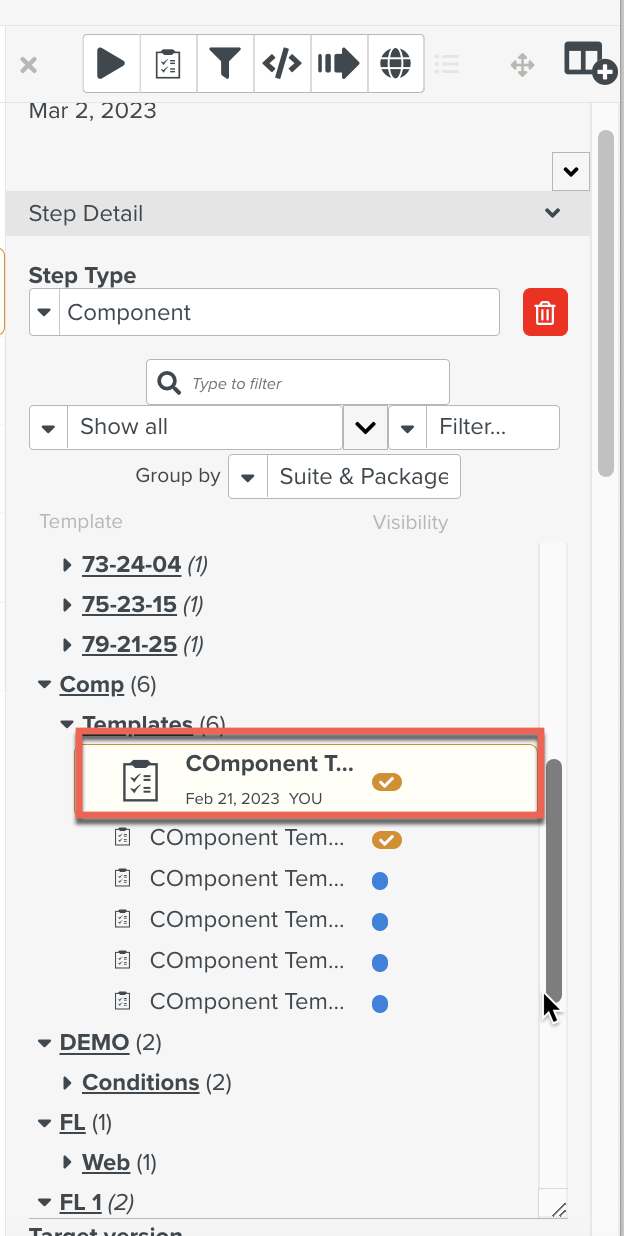Toggle blue visibility dot on last template
624x1236 pixels.
[380, 1003]
